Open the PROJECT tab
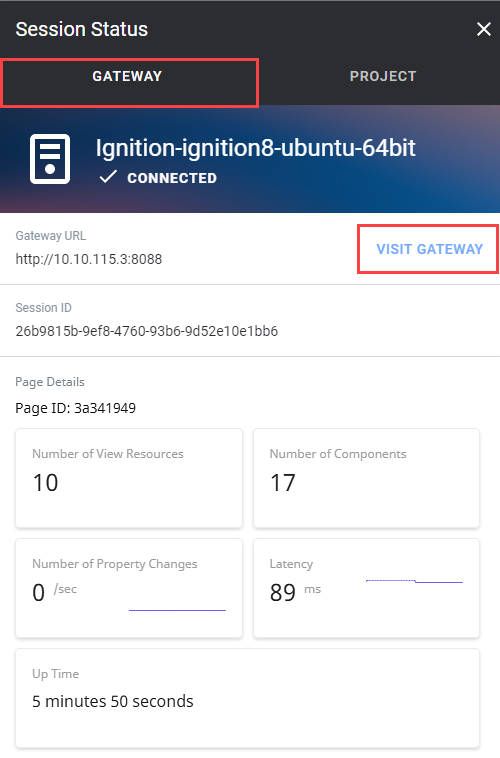500x758 pixels. pyautogui.click(x=382, y=76)
